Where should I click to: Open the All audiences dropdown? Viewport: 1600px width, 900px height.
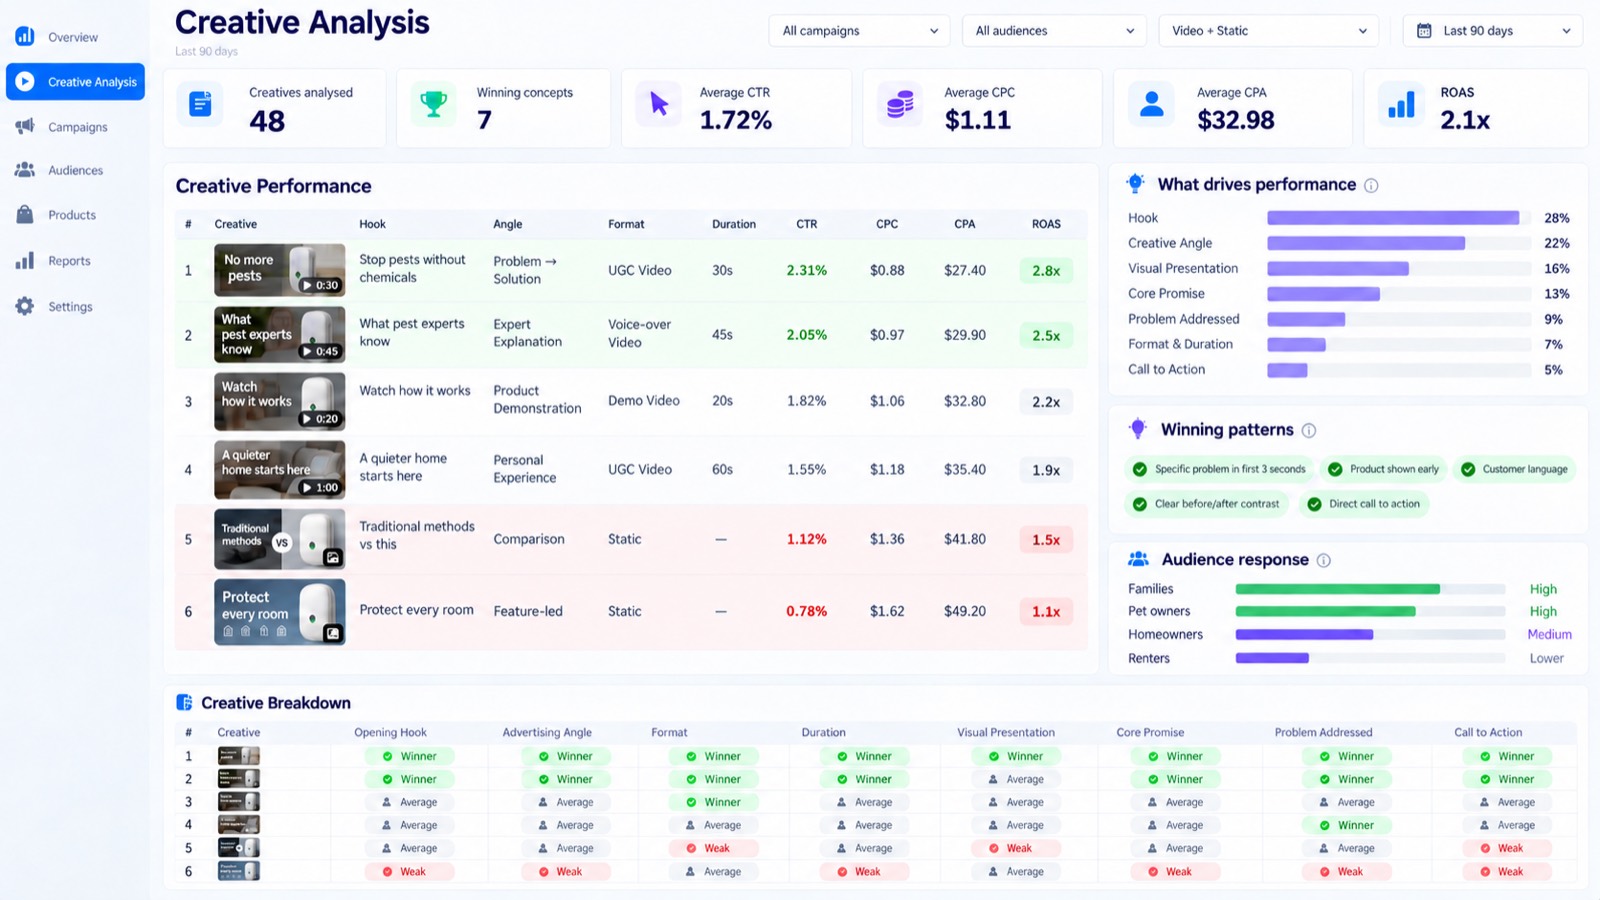[1054, 31]
